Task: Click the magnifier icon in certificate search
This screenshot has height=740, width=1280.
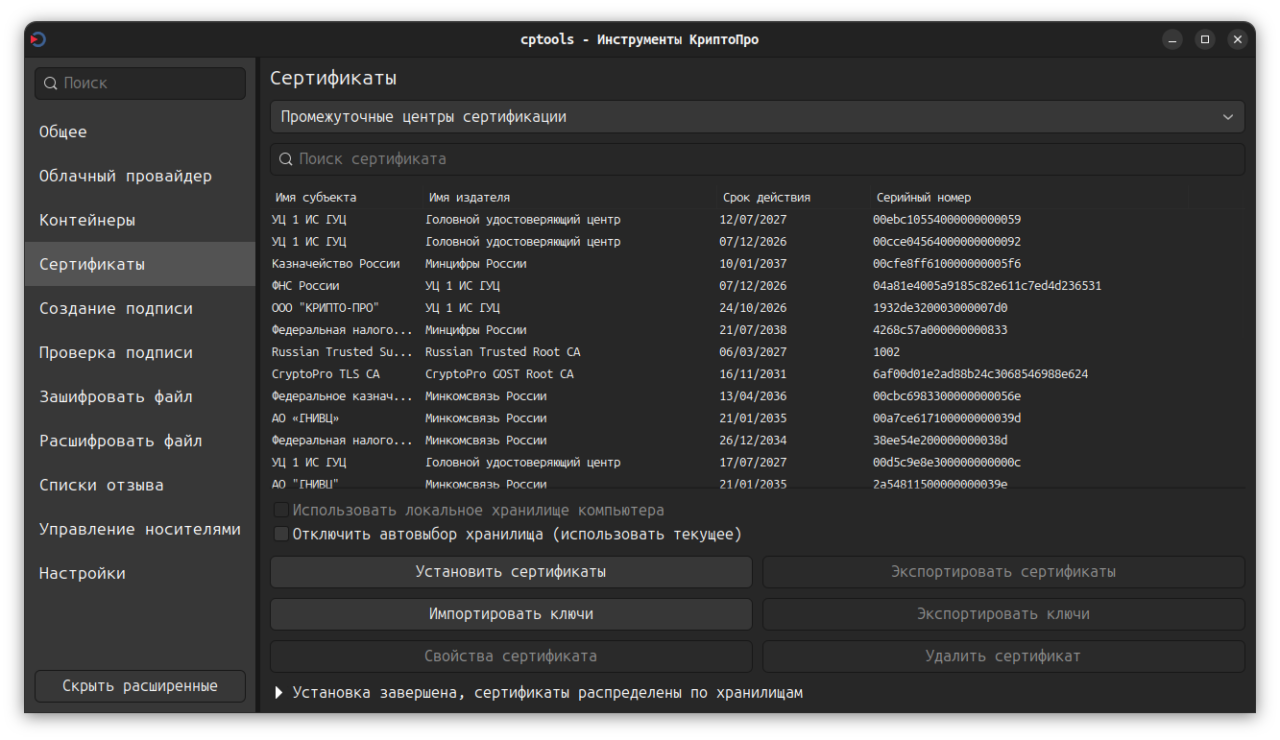Action: 286,159
